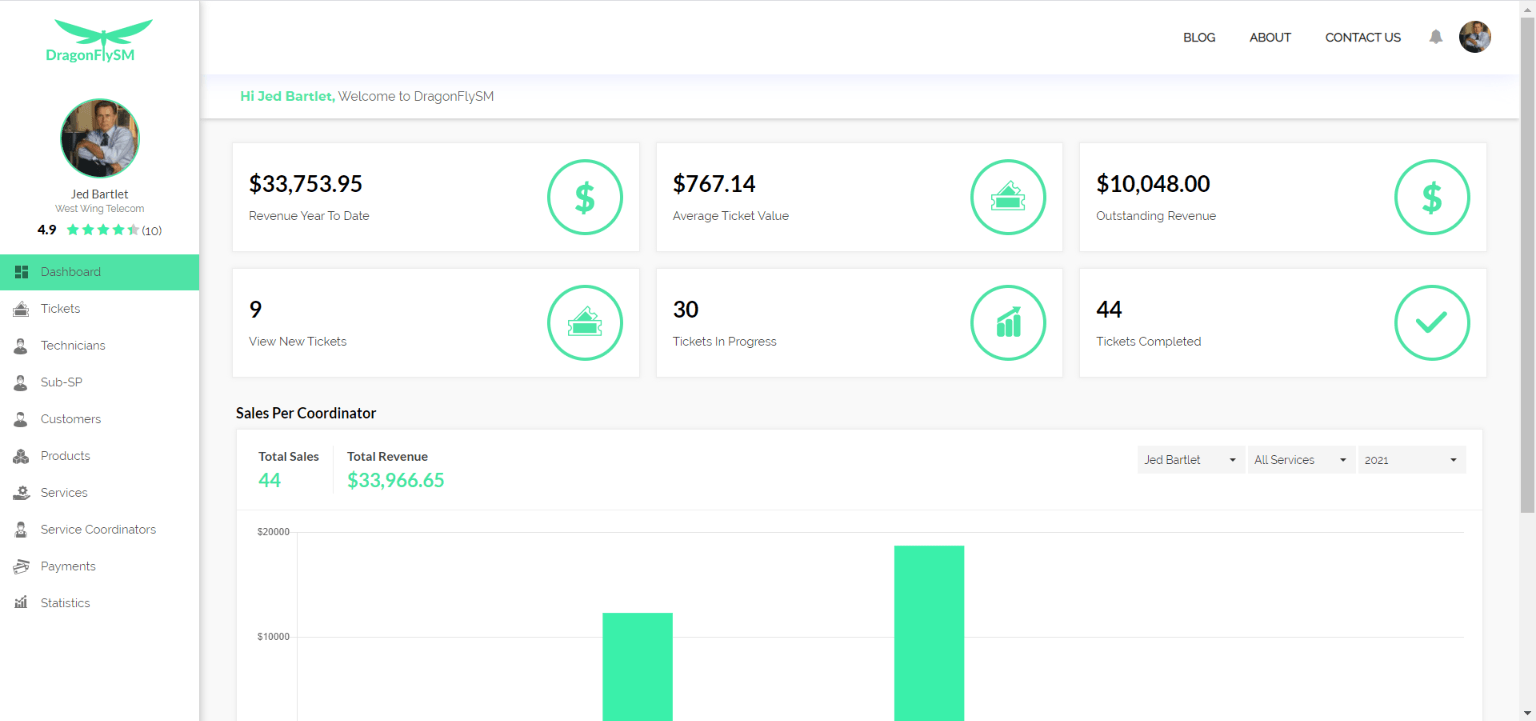Click the Services gear-hand icon
This screenshot has width=1536, height=721.
(21, 493)
